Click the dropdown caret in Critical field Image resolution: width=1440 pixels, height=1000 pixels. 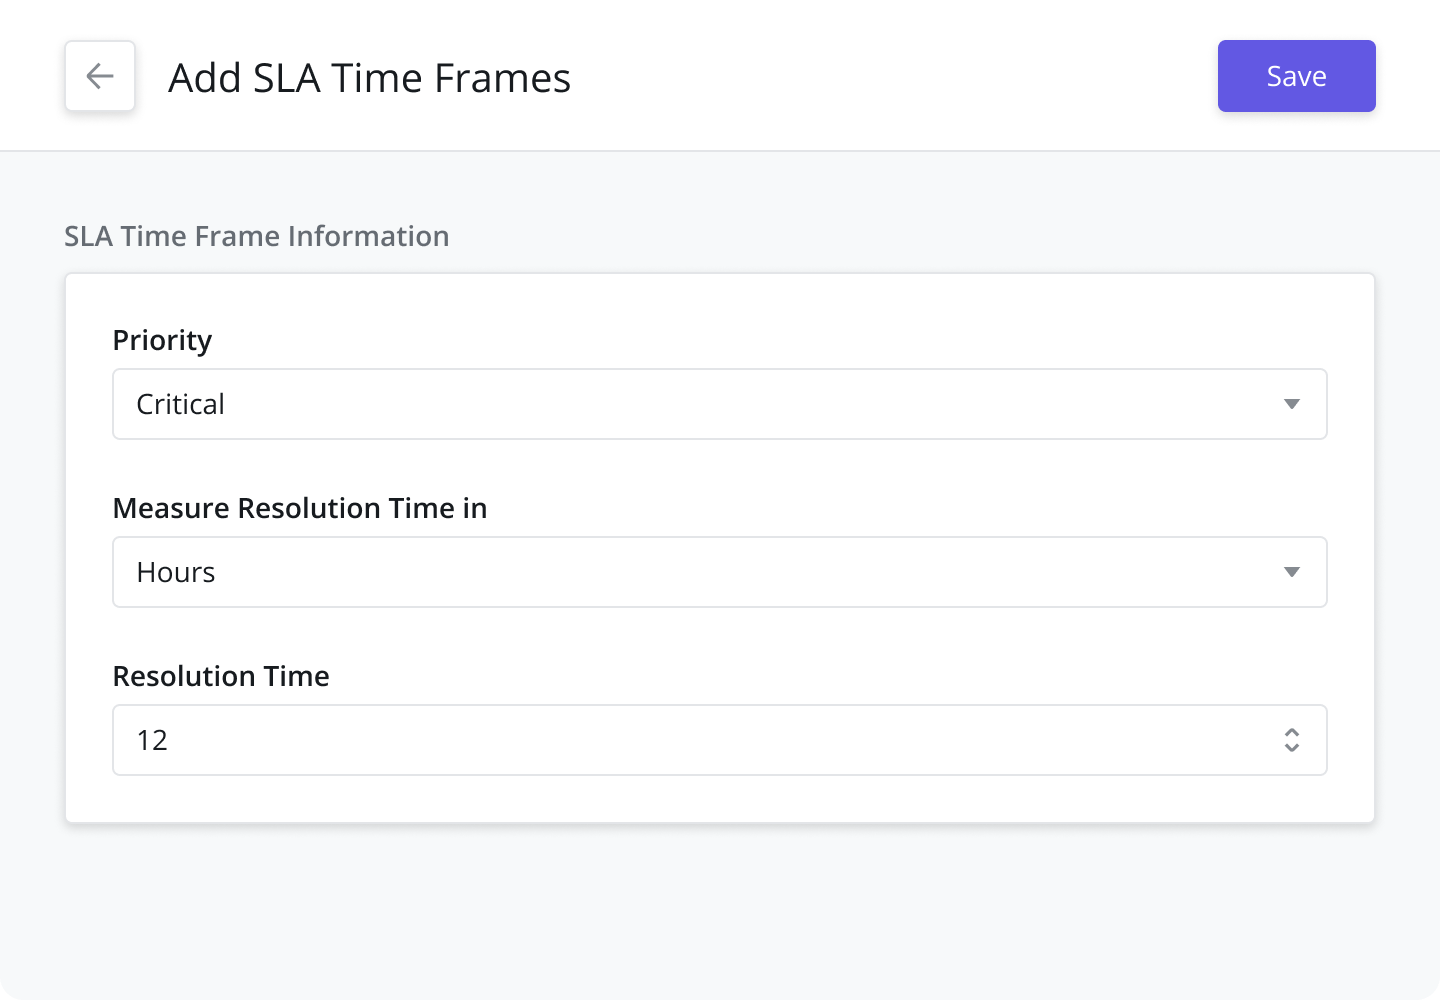1292,404
